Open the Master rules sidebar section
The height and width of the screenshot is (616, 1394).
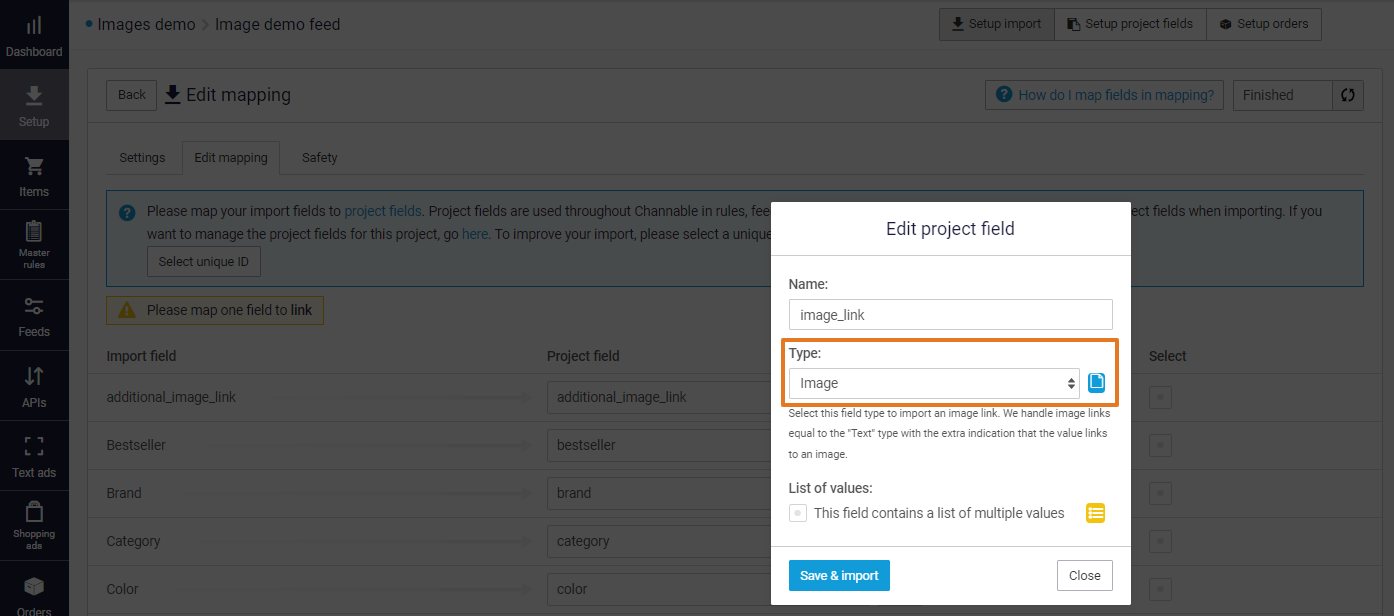click(x=34, y=243)
